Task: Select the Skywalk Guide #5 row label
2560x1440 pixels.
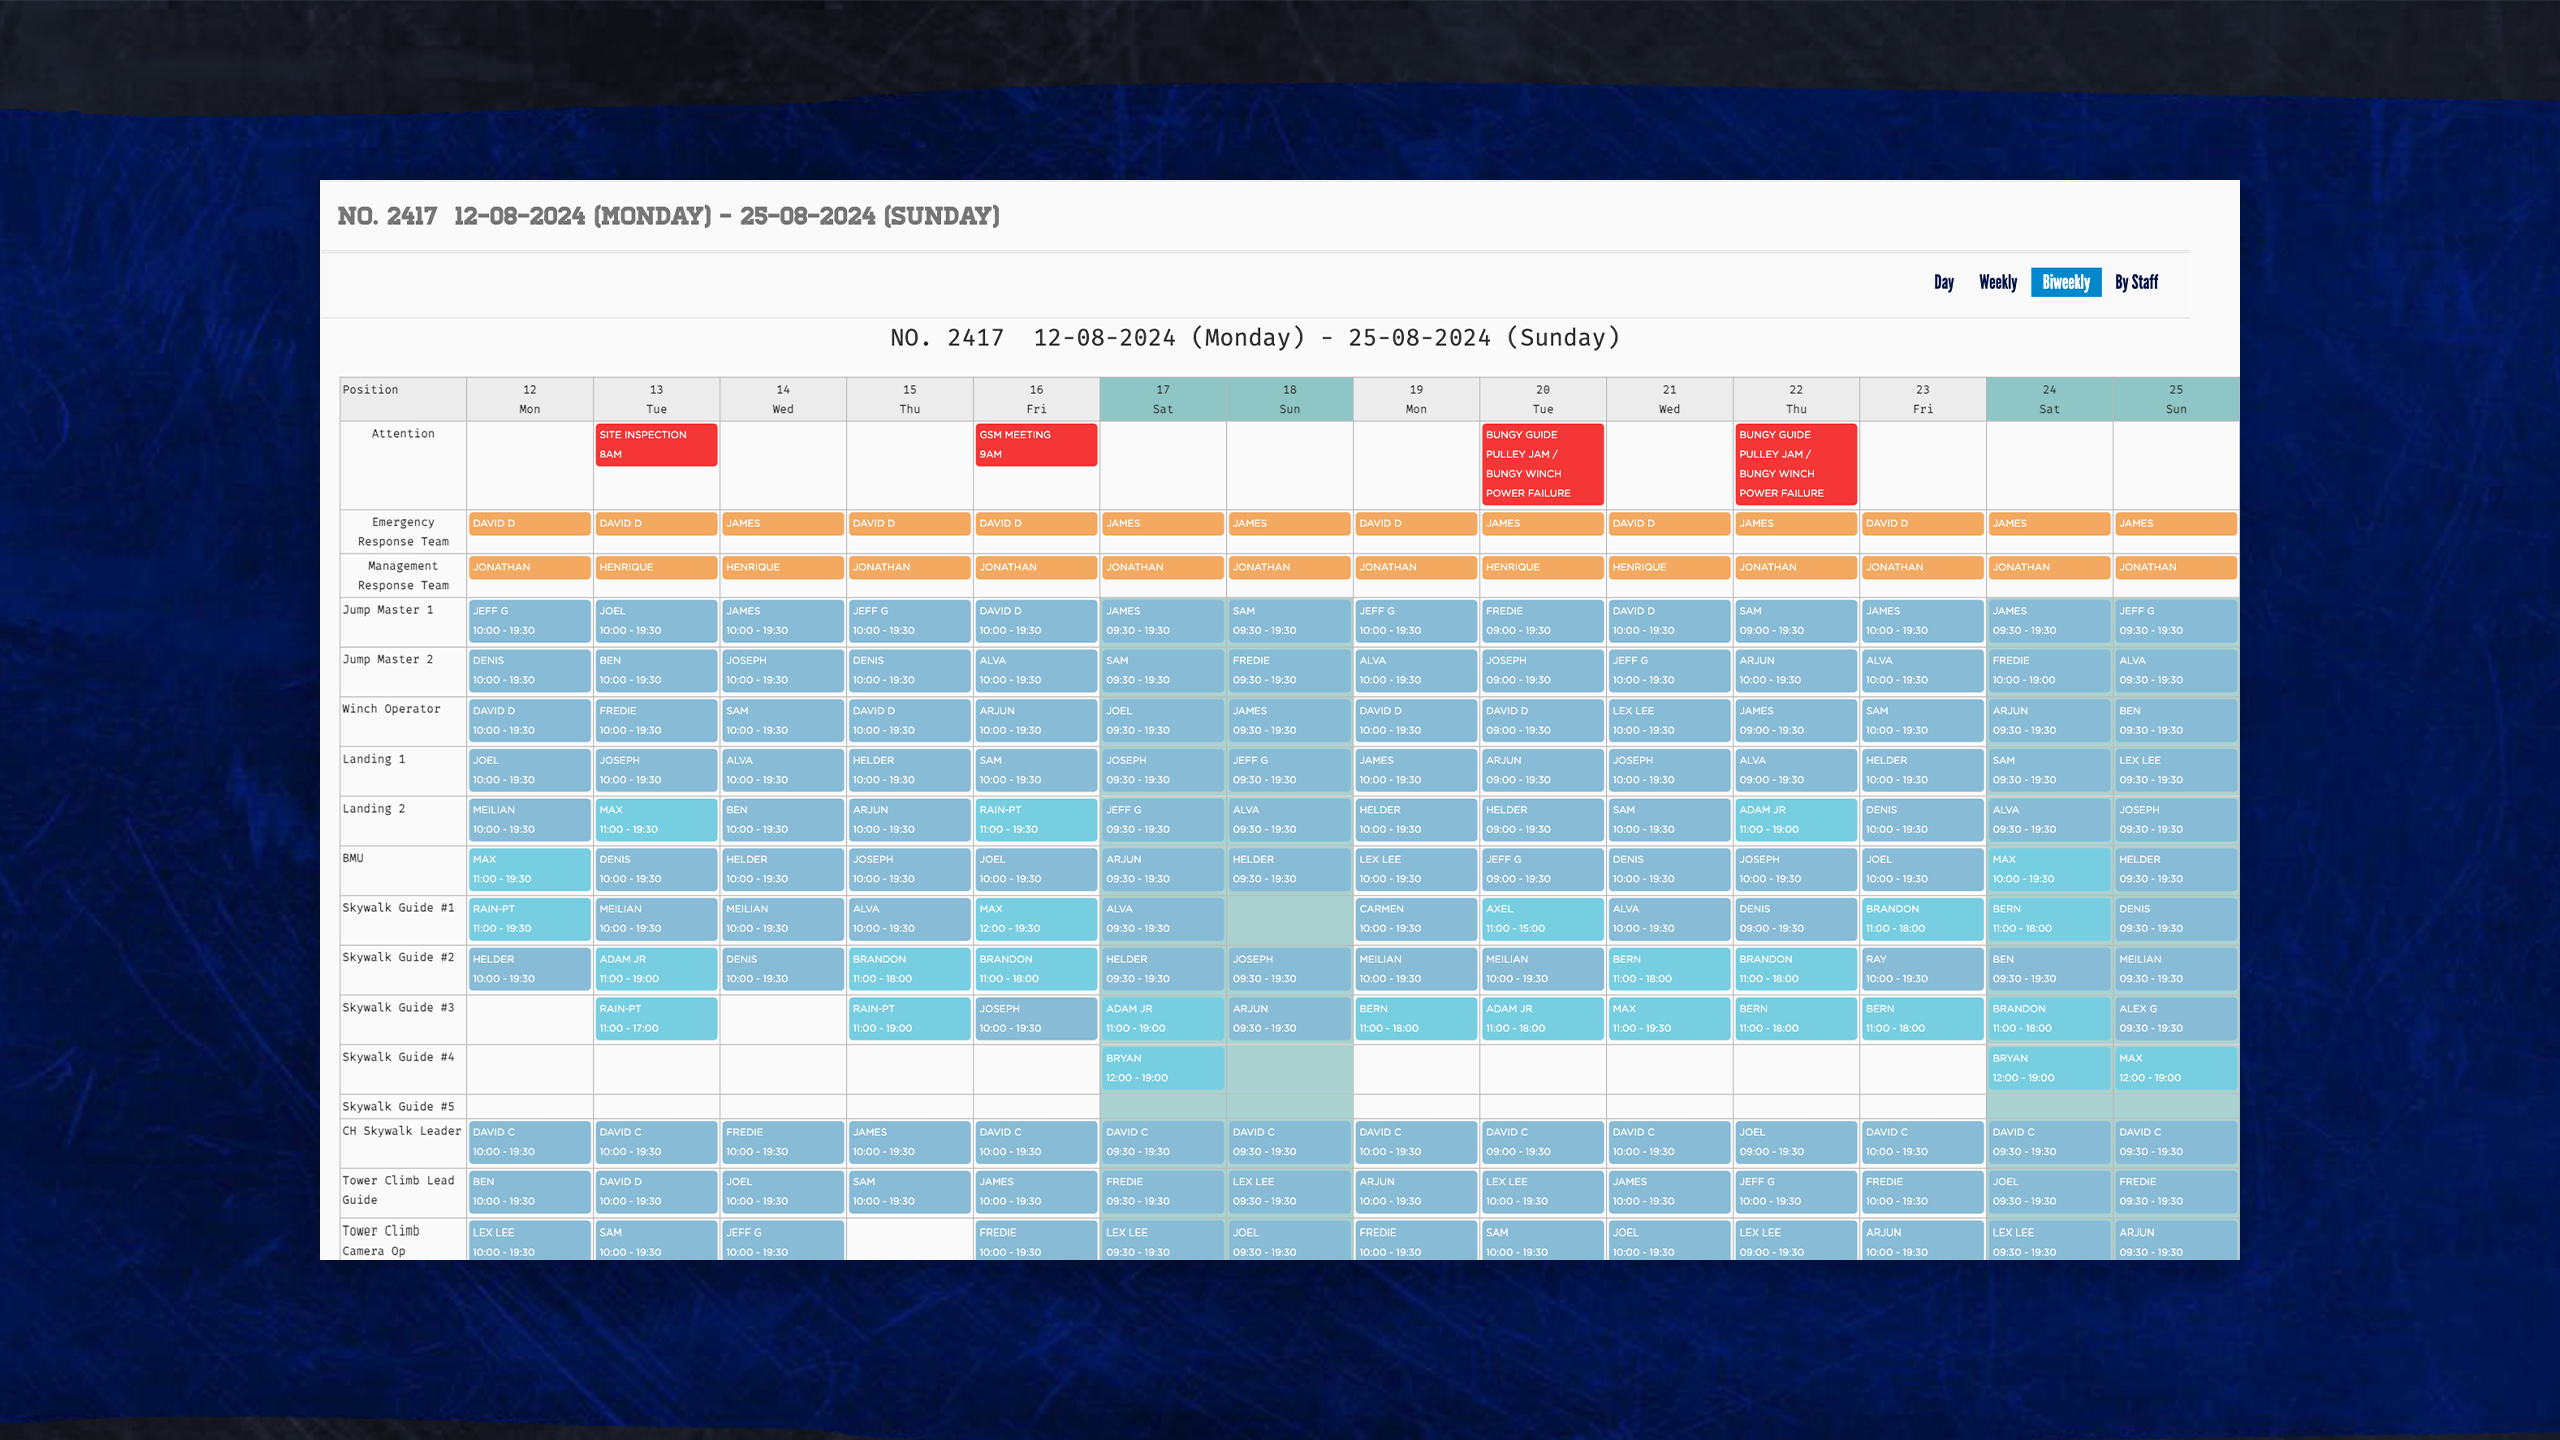Action: [x=399, y=1106]
